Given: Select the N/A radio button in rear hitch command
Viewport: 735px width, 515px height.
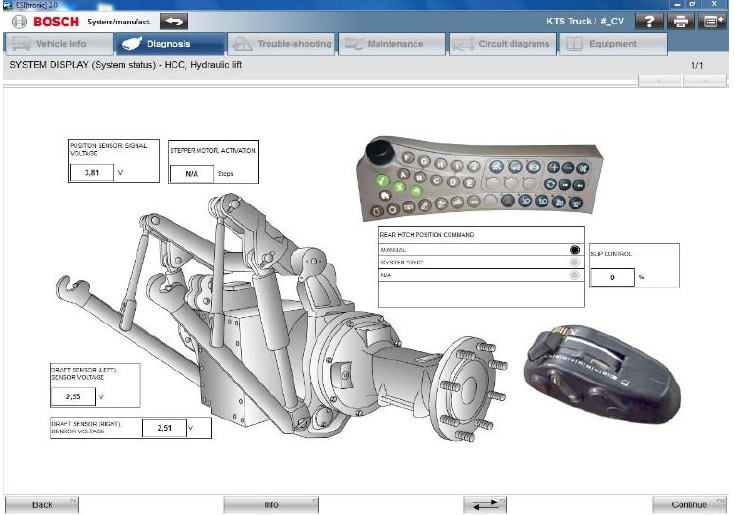Looking at the screenshot, I should click(575, 275).
